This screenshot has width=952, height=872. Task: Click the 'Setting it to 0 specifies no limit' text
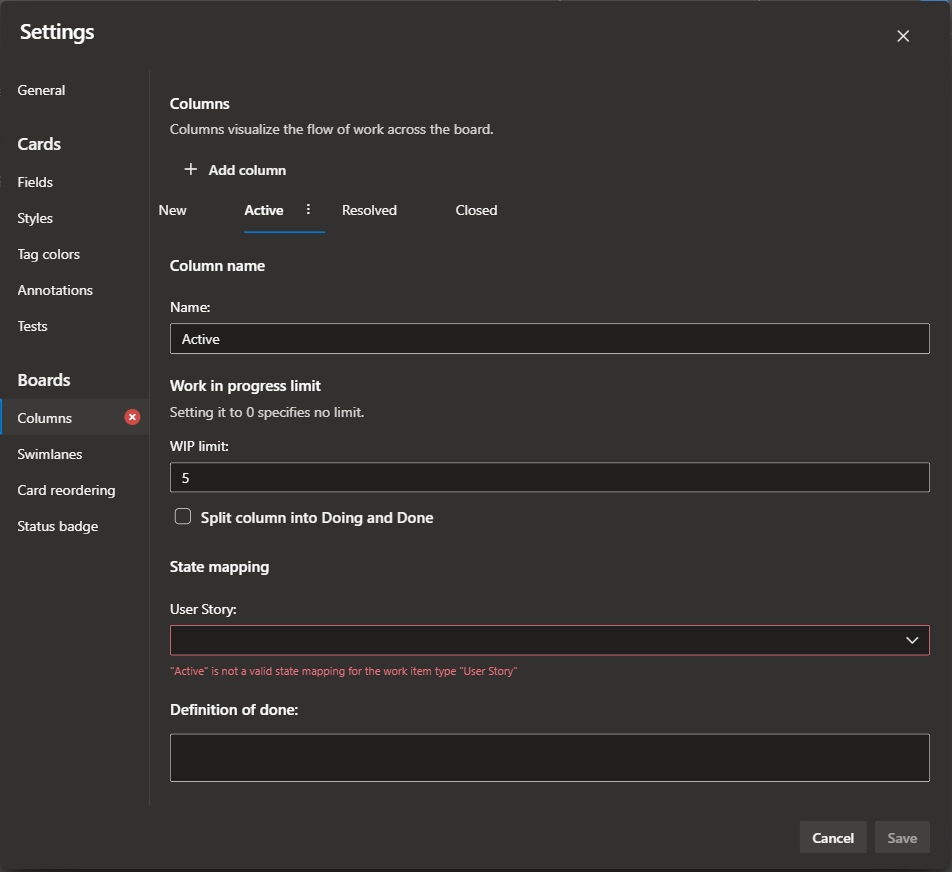pos(267,412)
